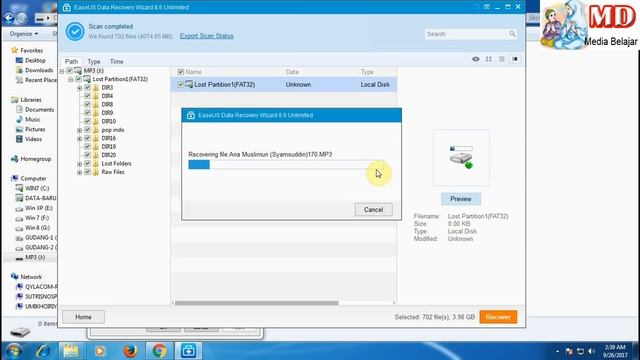Click the Homegroup icon in Explorer sidebar
Viewport: 640px width, 360px height.
[x=15, y=159]
